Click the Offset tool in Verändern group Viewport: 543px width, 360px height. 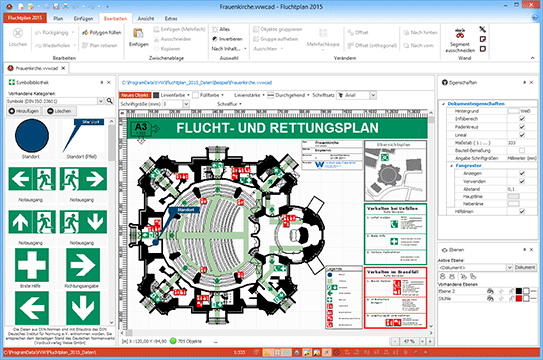pos(358,33)
